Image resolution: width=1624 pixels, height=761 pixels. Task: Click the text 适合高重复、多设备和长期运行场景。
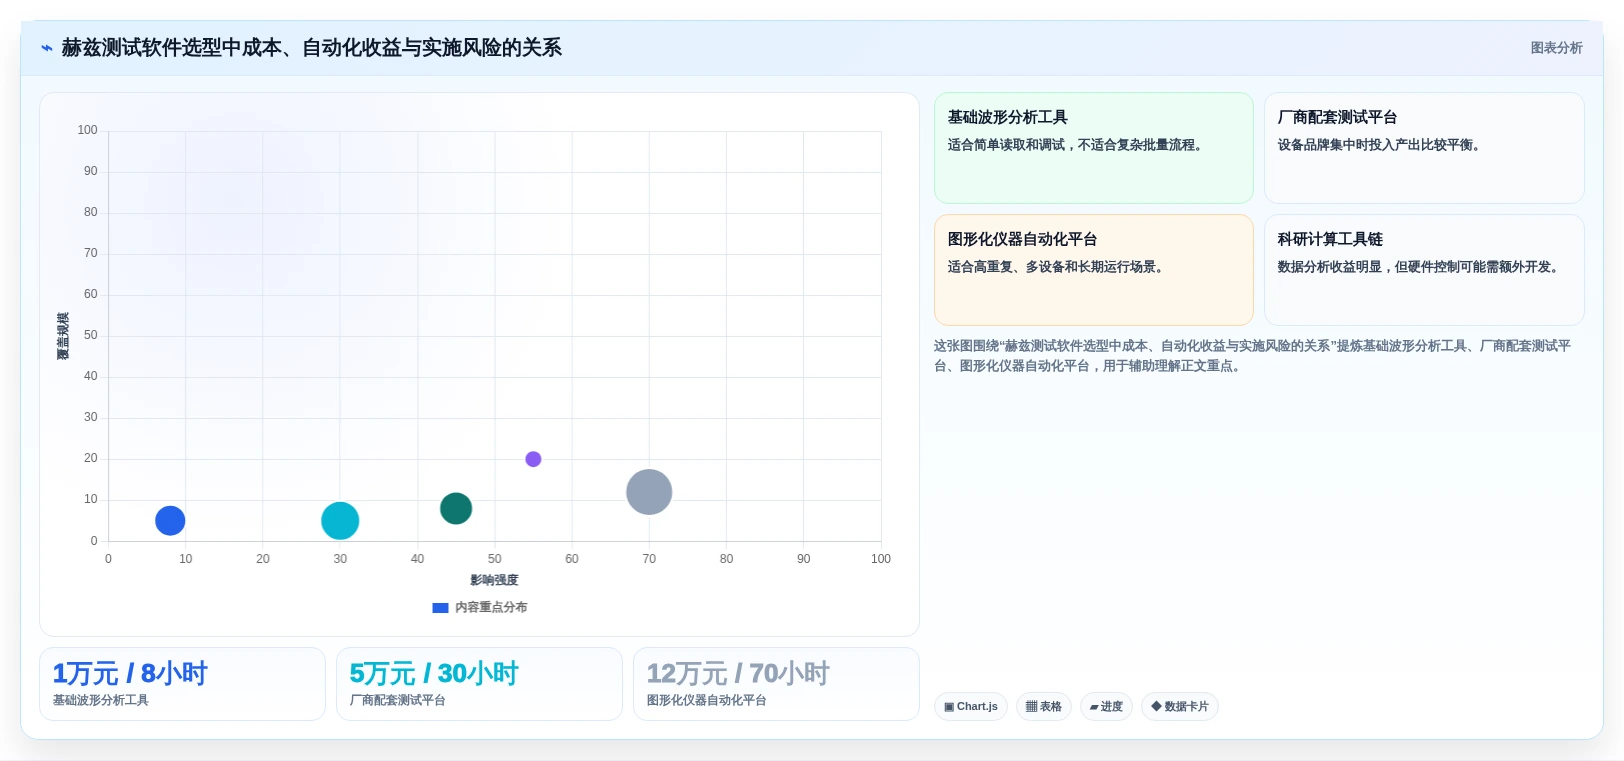click(1058, 267)
